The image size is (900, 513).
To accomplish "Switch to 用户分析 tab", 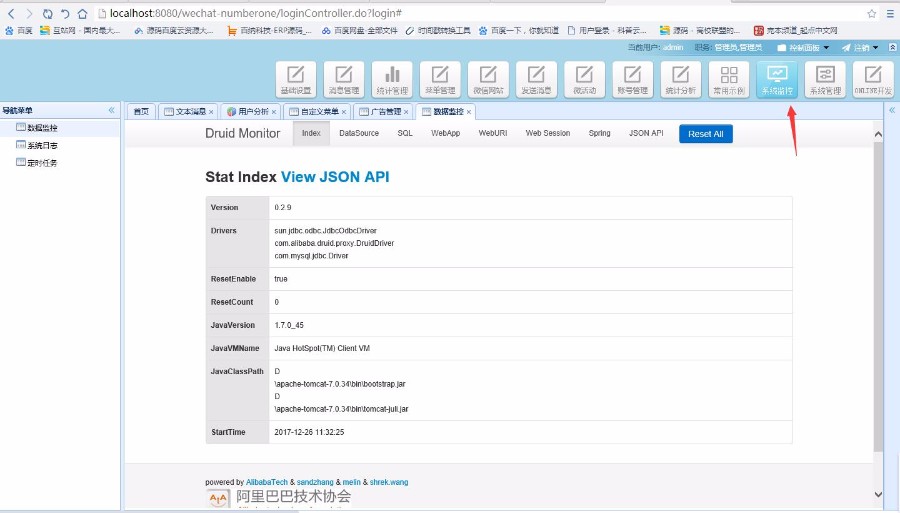I will [x=251, y=111].
